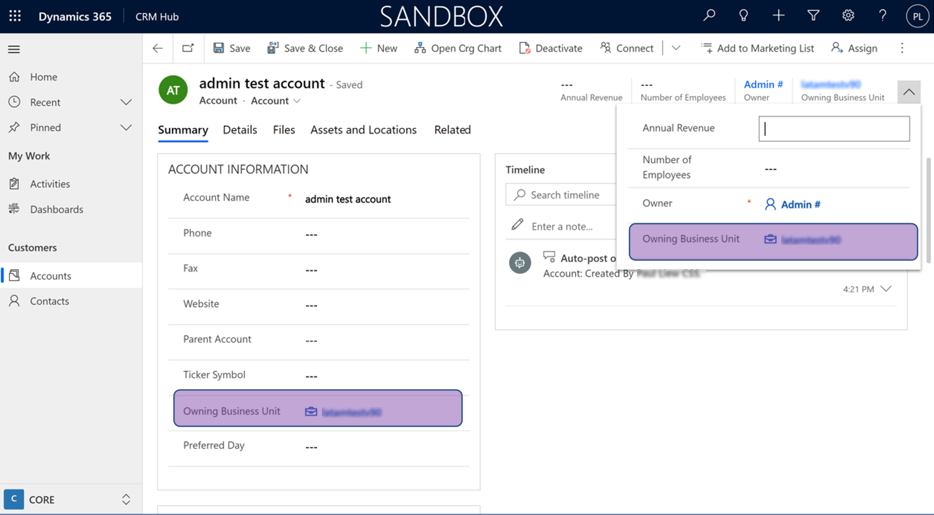Screen dimensions: 934x515
Task: Open the CORE area switcher
Action: (71, 500)
